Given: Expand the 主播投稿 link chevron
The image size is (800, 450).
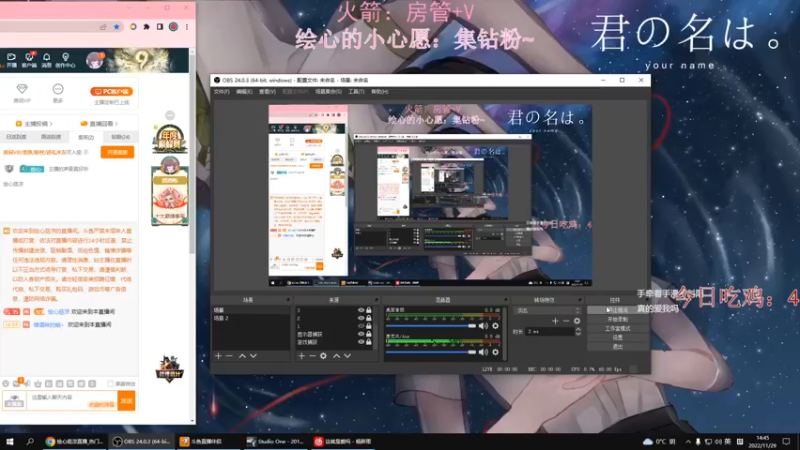Looking at the screenshot, I should click(x=51, y=123).
